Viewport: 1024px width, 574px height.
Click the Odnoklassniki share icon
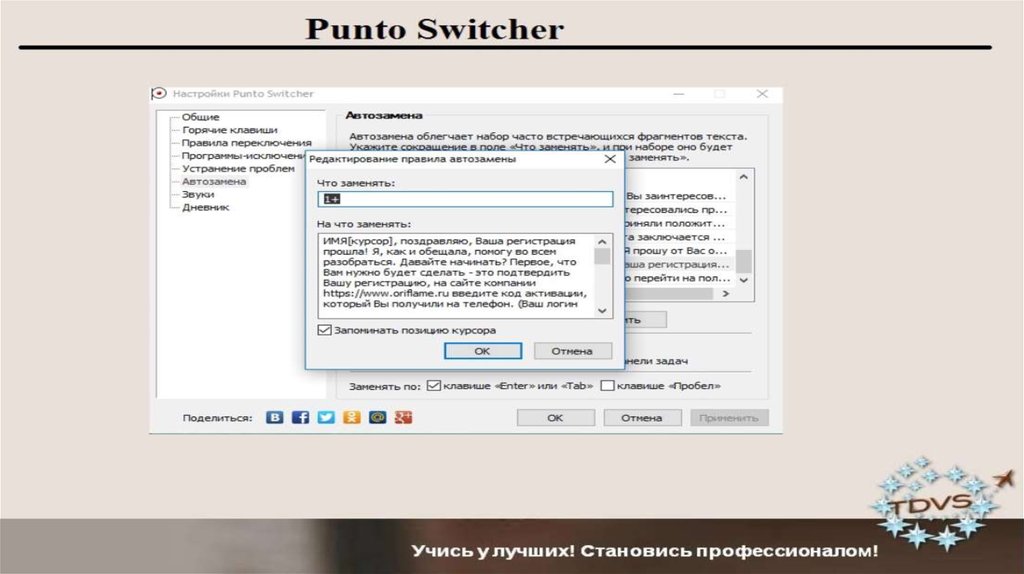(x=352, y=417)
